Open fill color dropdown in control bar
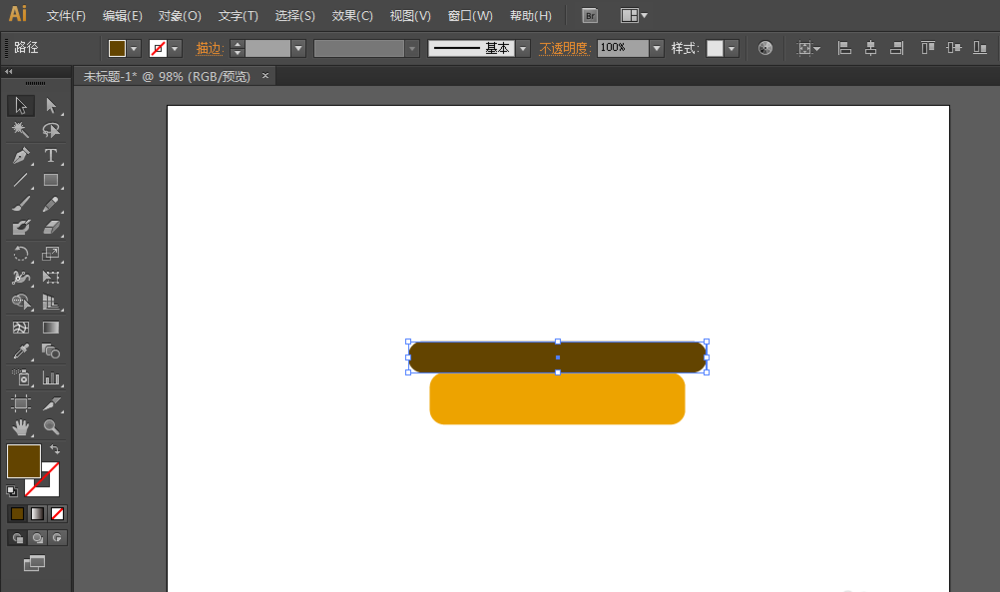 [134, 48]
